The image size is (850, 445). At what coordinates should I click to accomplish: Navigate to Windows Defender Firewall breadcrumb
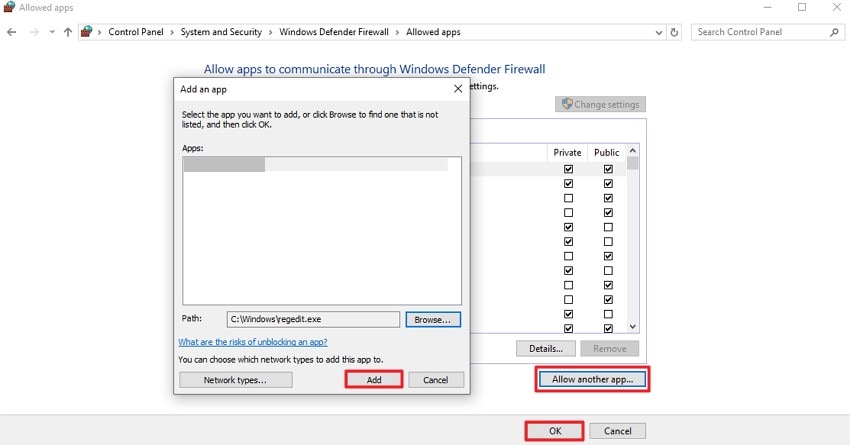click(334, 32)
